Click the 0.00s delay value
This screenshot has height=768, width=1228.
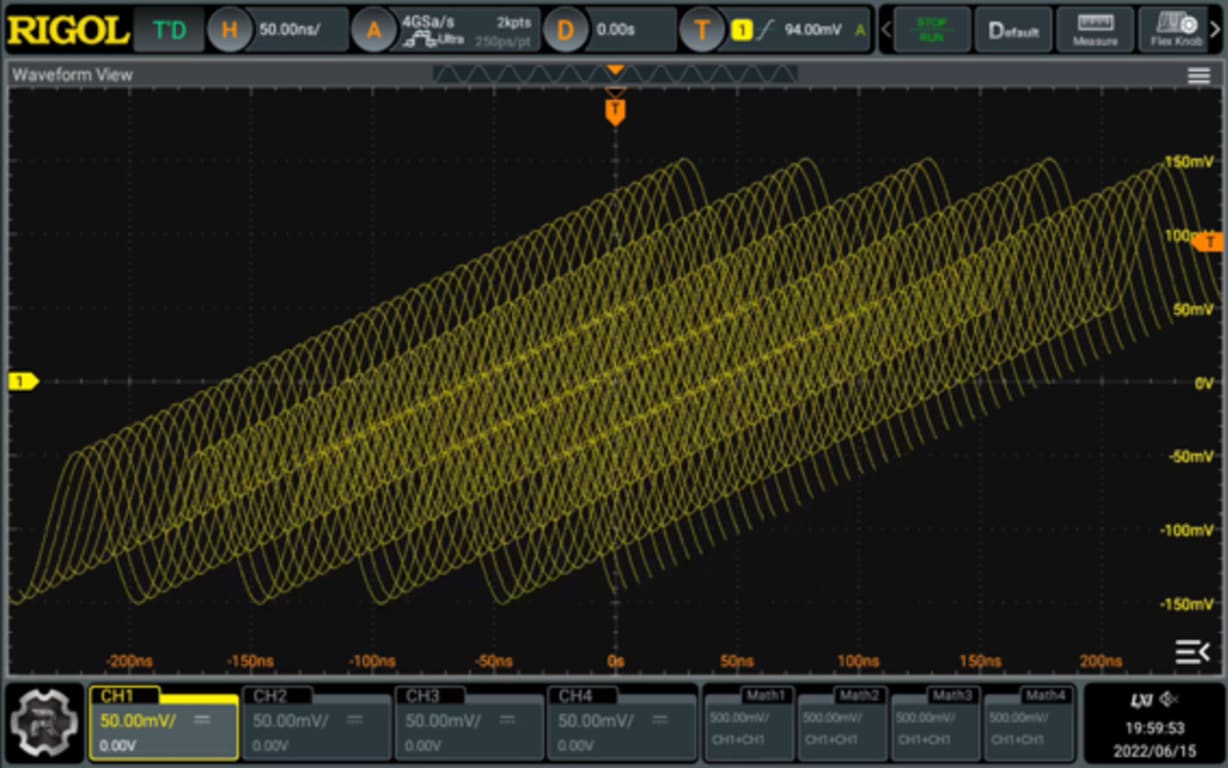[x=615, y=30]
